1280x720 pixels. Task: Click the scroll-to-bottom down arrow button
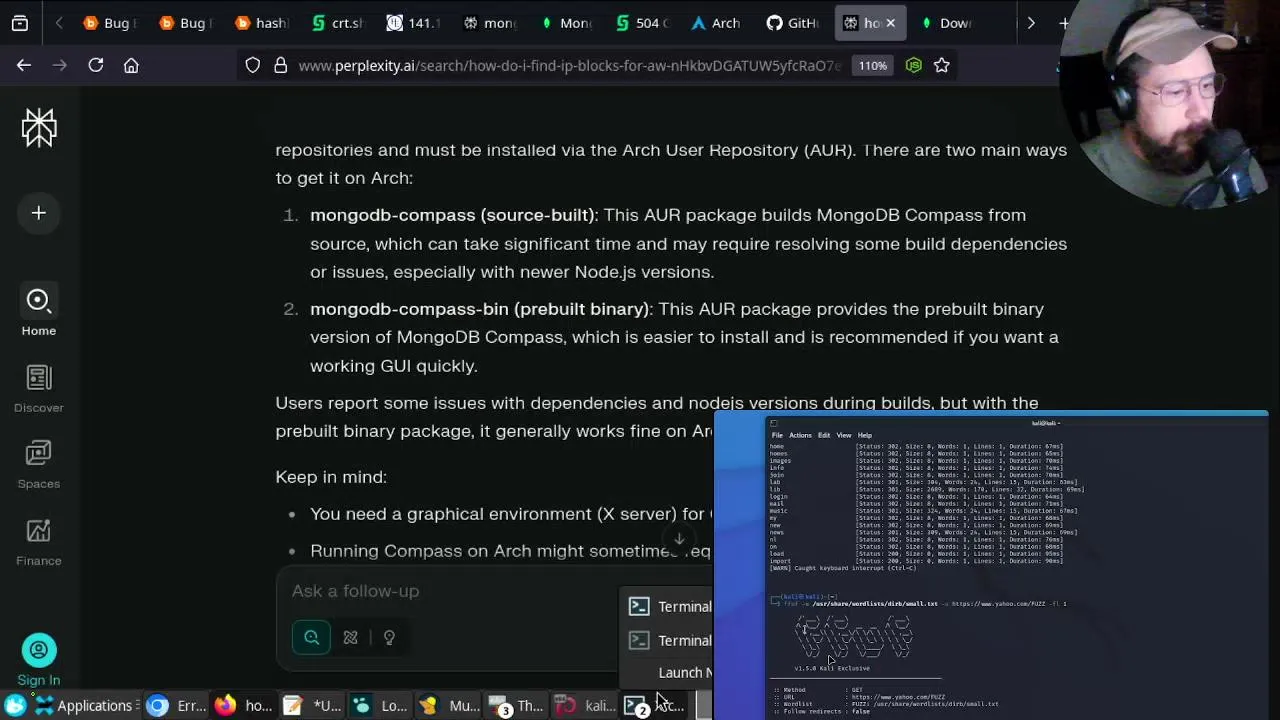(x=679, y=539)
